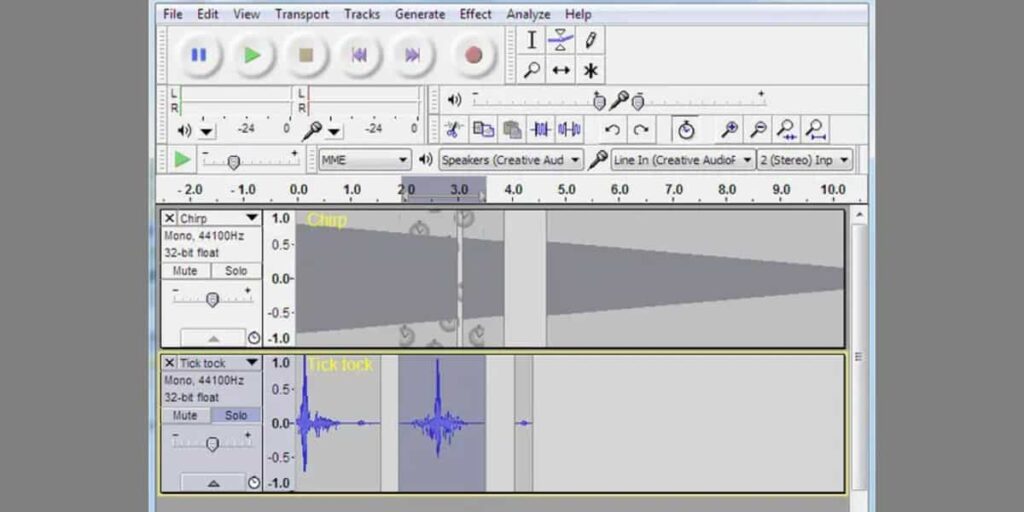Screen dimensions: 1024x512
Task: Select the Time Shift tool
Action: tap(560, 70)
